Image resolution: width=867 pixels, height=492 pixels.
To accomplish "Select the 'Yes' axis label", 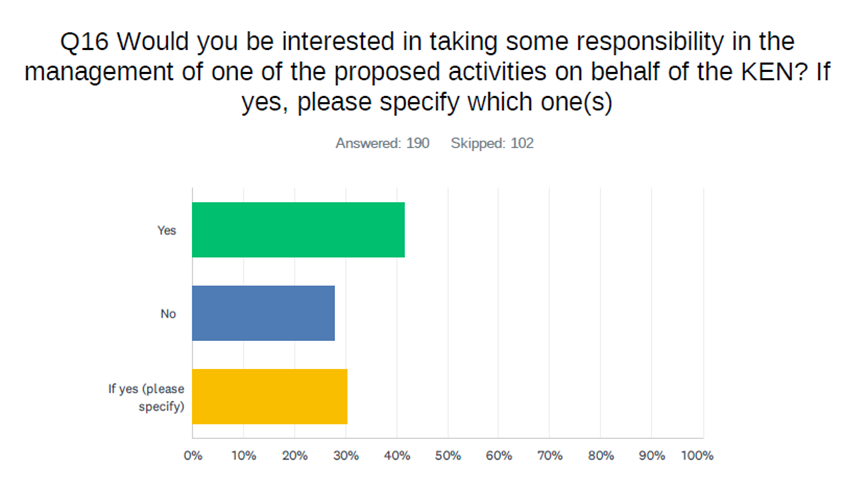I will (x=166, y=230).
